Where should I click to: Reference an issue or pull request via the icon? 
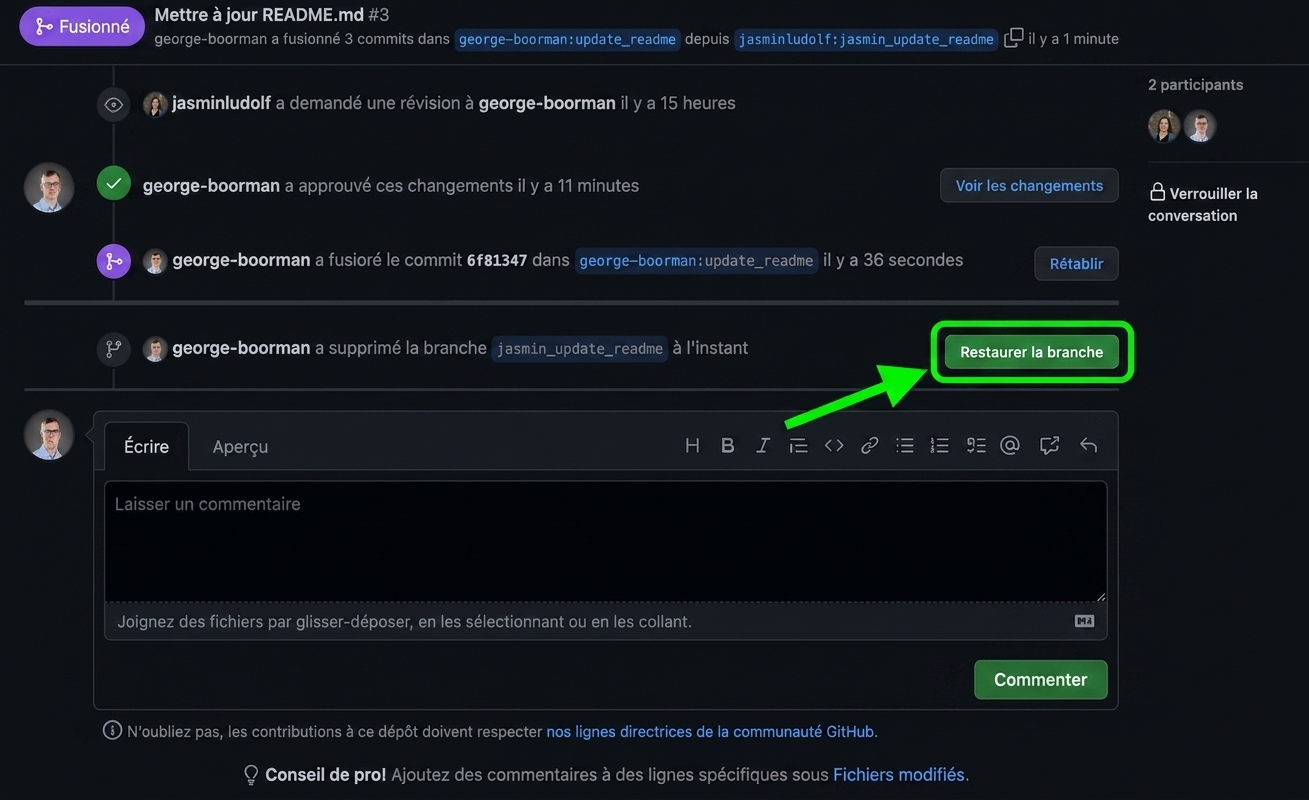click(1049, 446)
